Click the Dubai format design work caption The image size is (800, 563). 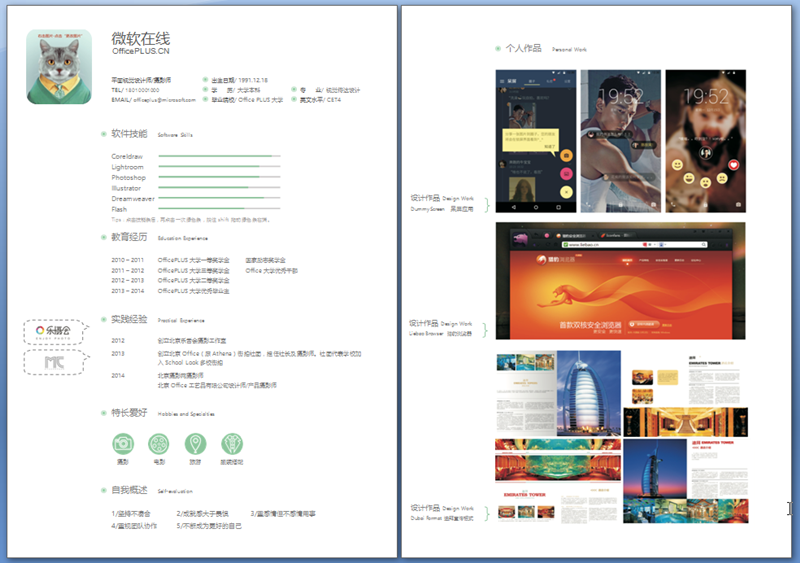pos(442,512)
